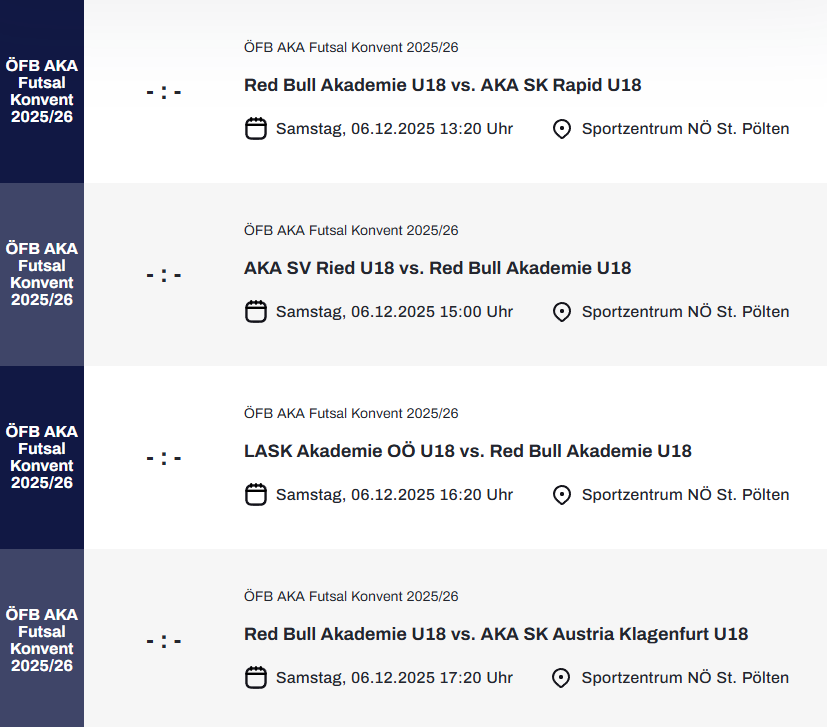This screenshot has width=827, height=727.
Task: Open Red Bull vs. Austria Klagenfurt match
Action: point(495,634)
